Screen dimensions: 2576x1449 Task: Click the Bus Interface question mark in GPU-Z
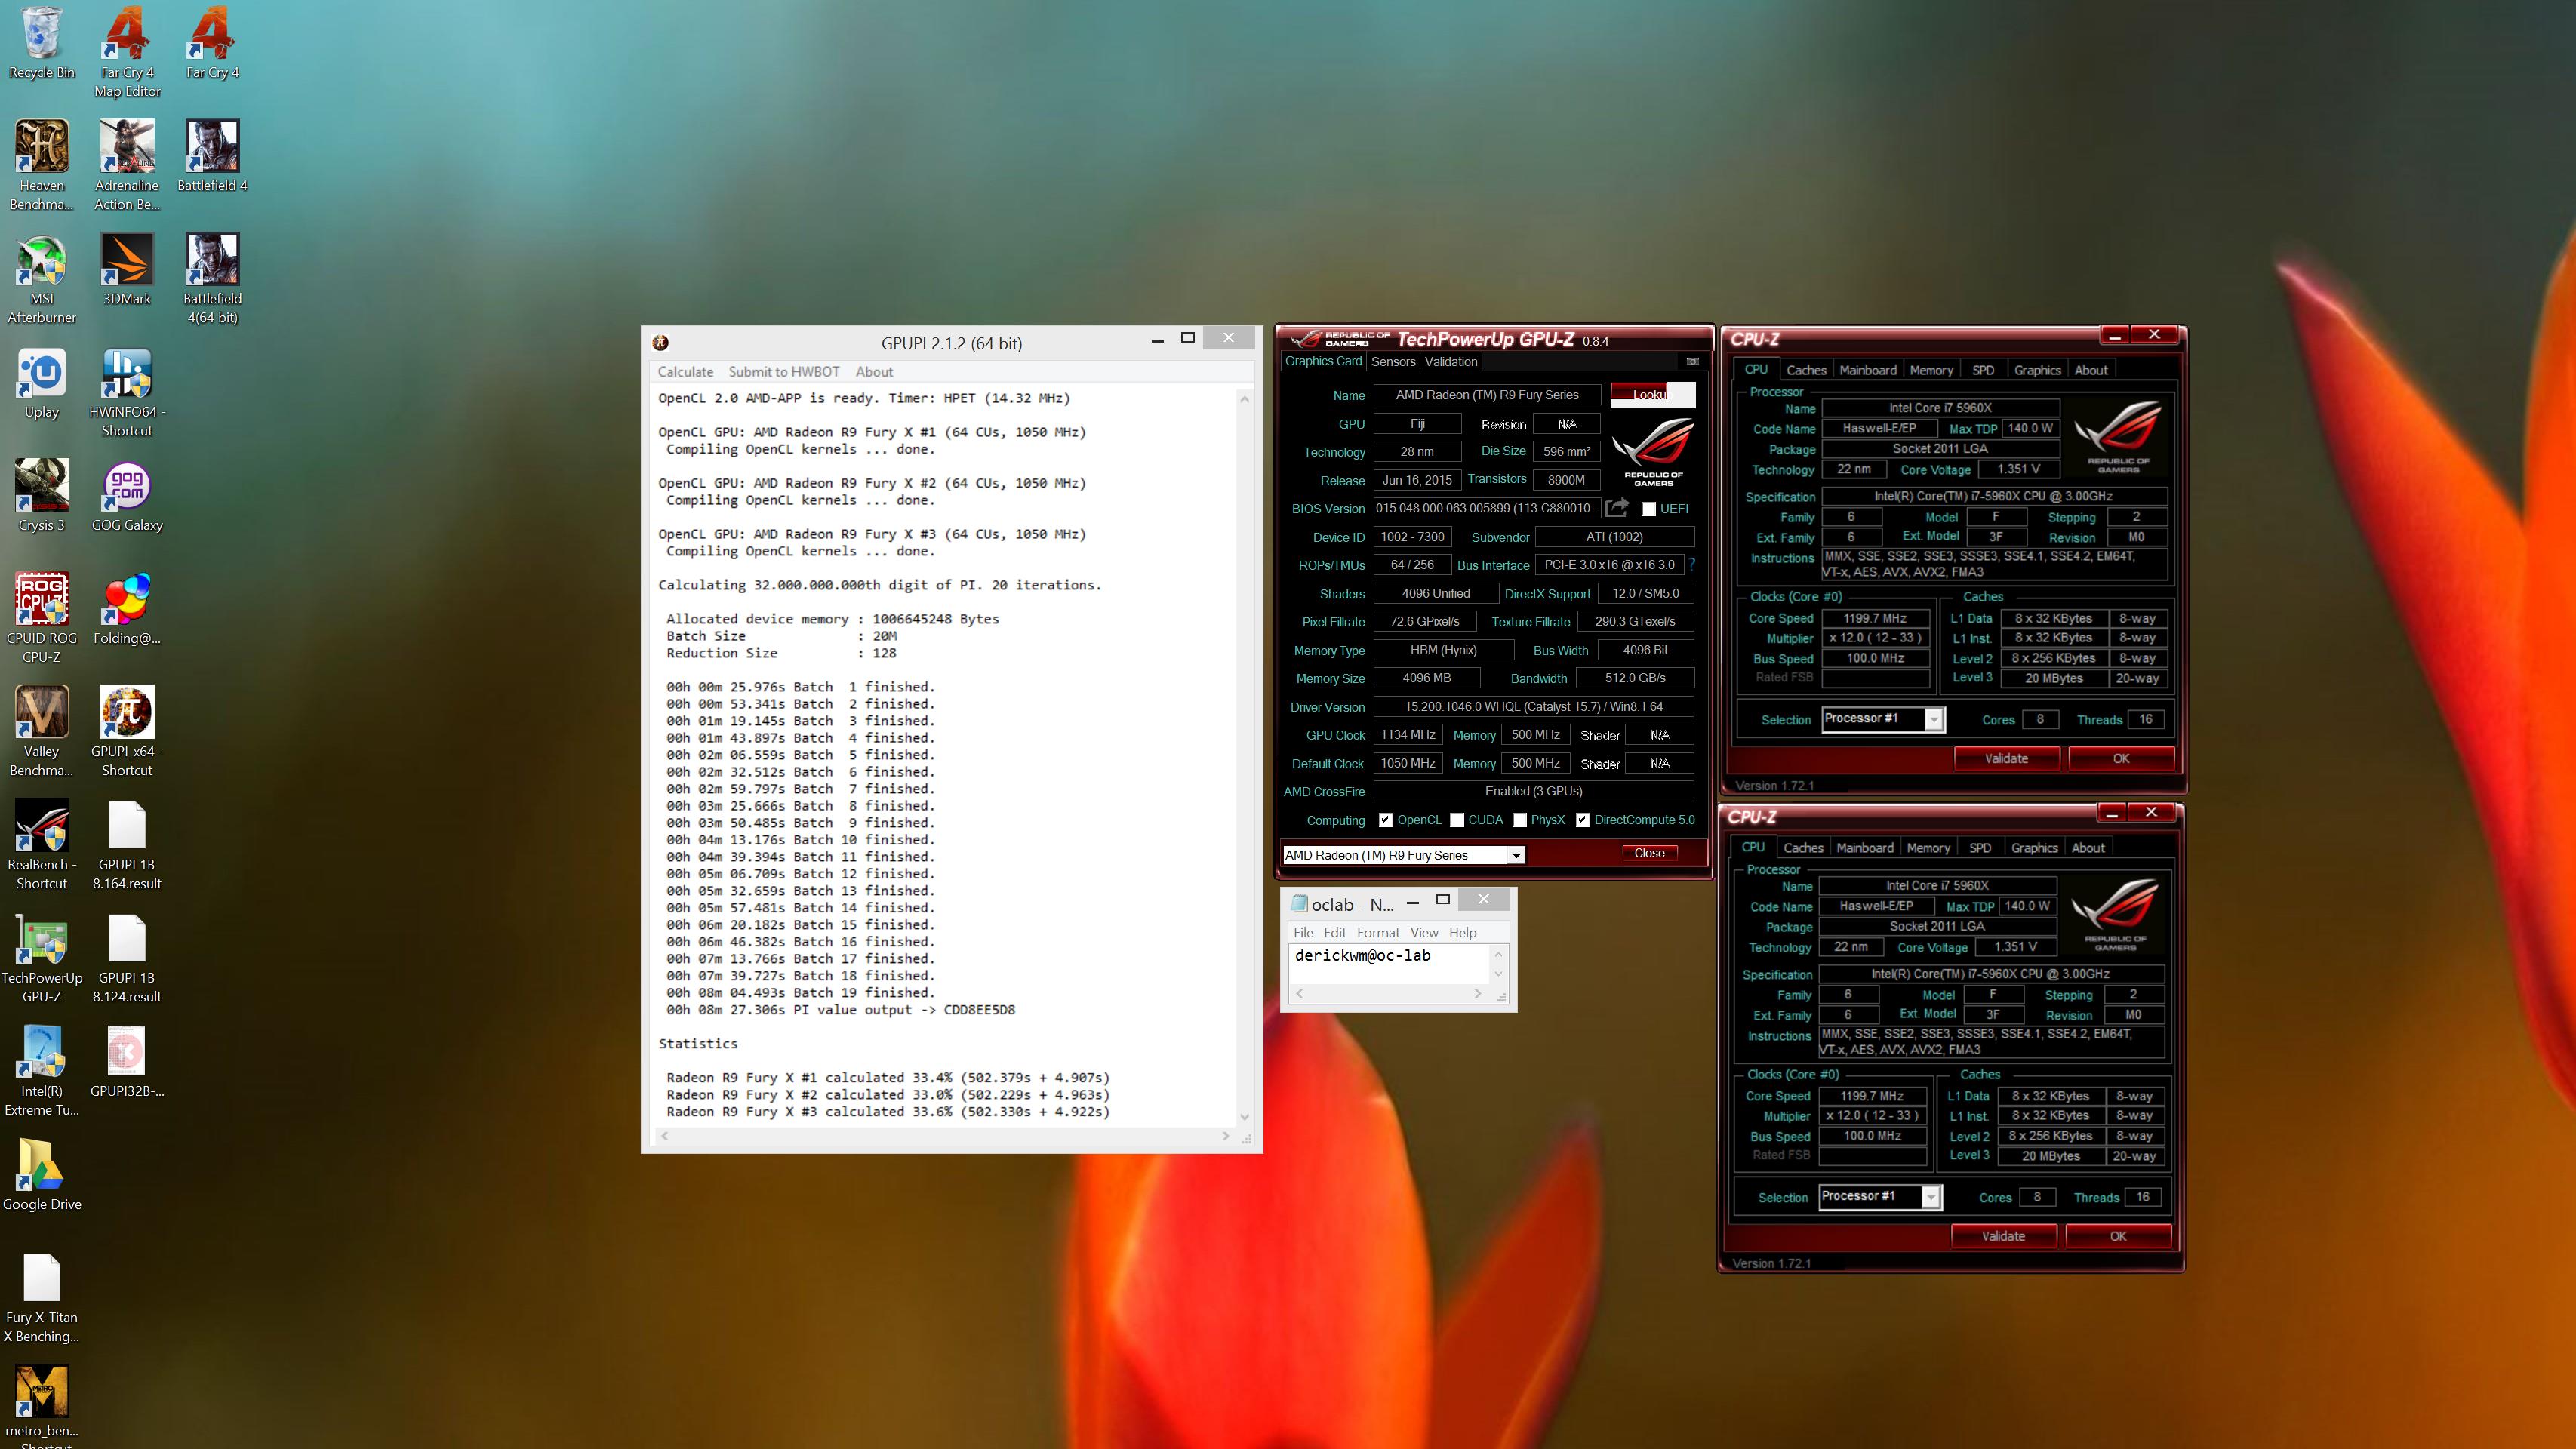tap(1692, 565)
